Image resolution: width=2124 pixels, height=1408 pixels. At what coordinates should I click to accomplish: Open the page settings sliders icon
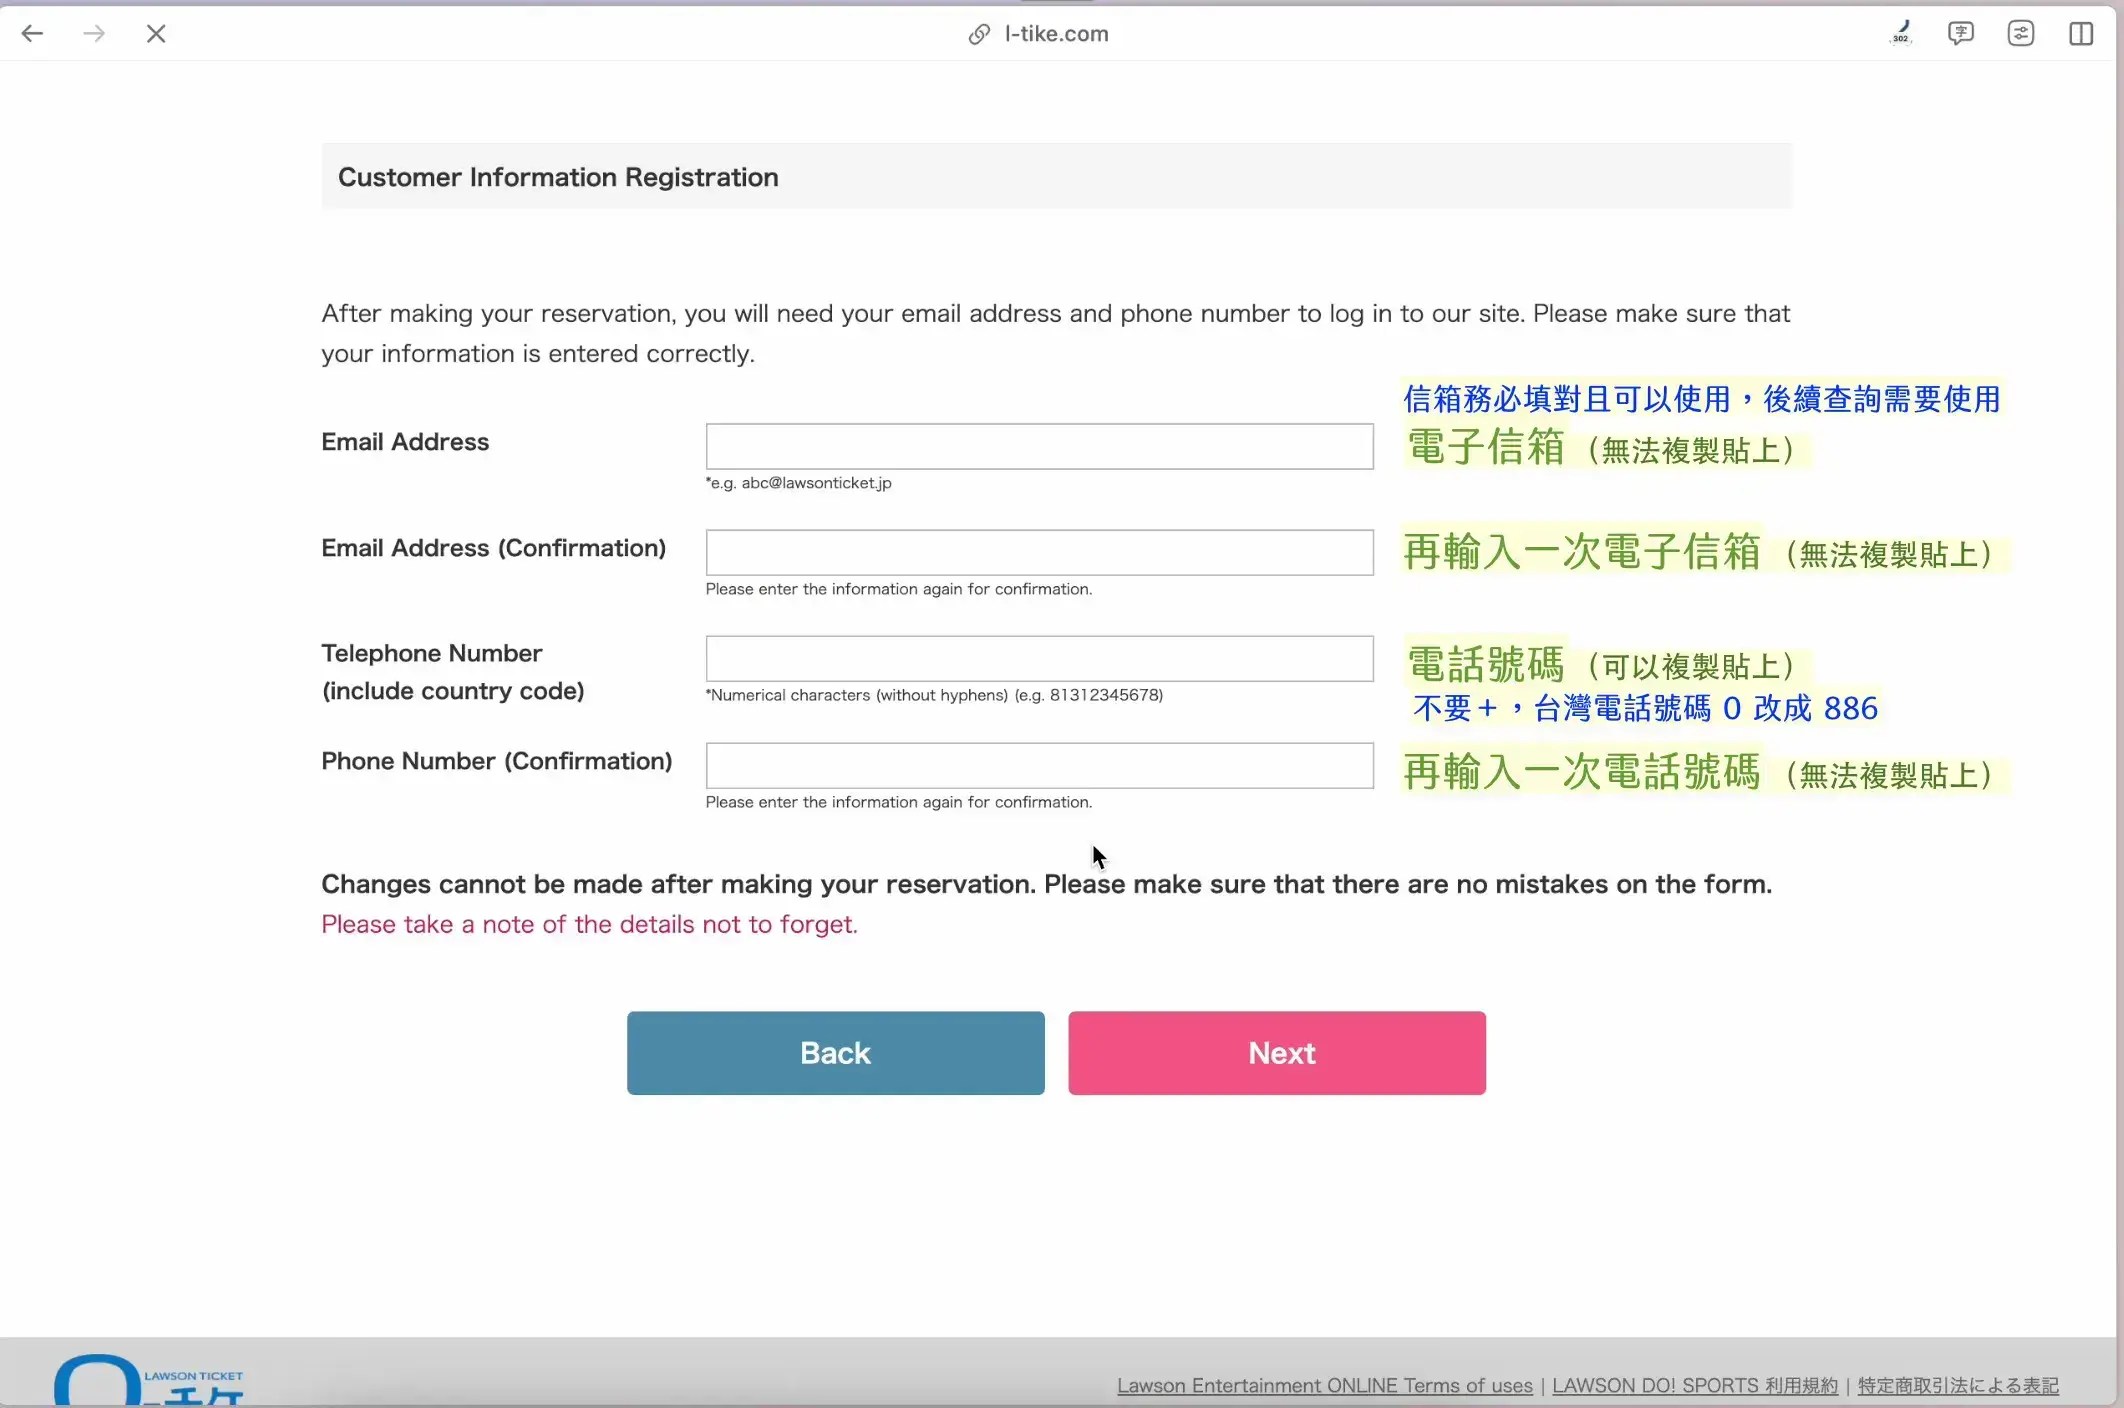pyautogui.click(x=2021, y=33)
